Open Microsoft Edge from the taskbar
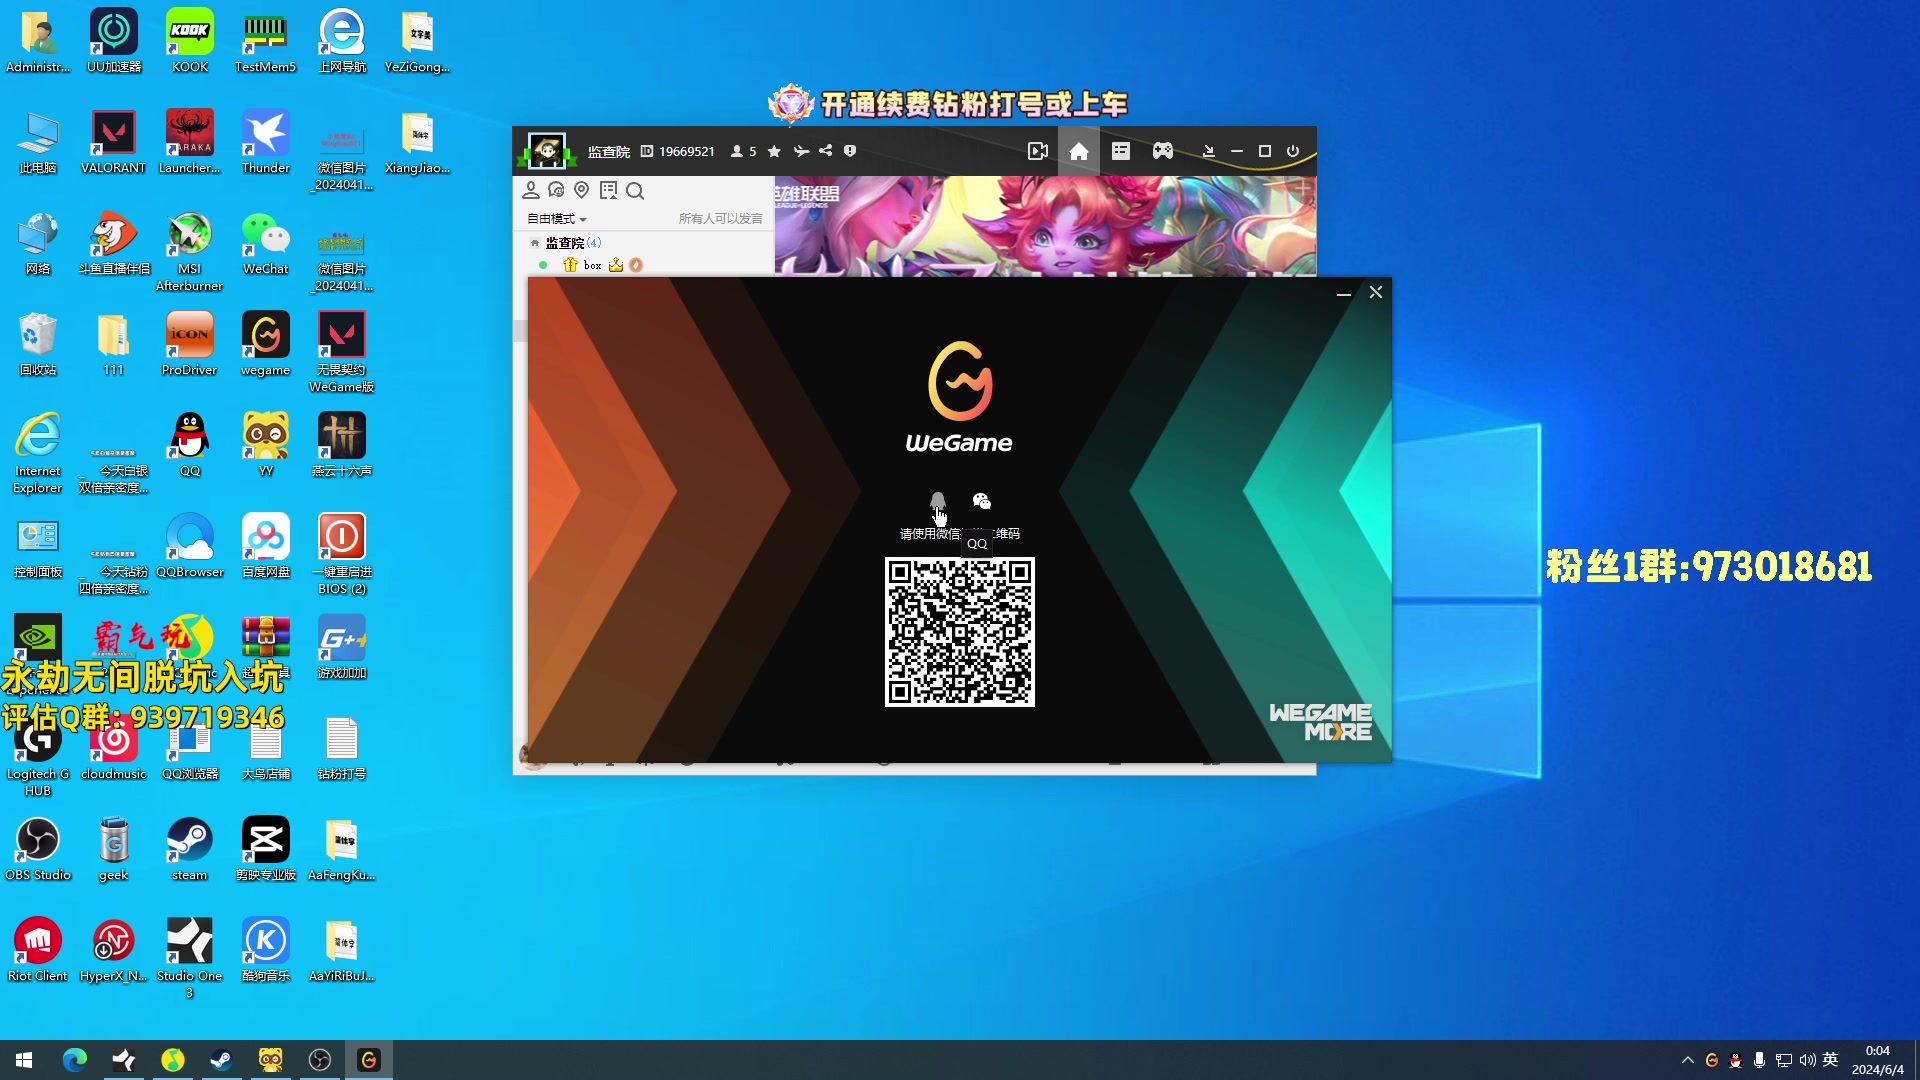 75,1060
